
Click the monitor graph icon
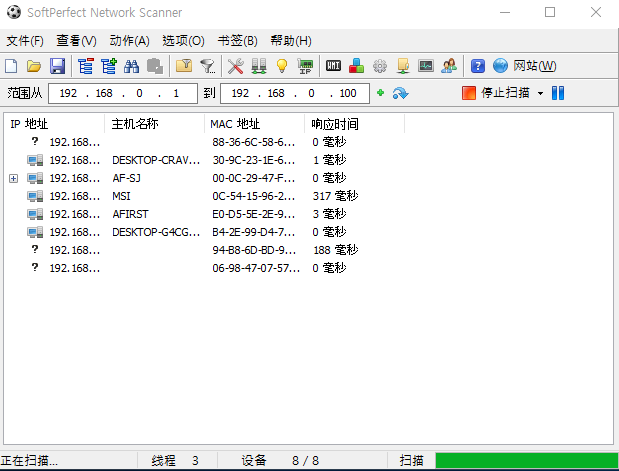426,66
